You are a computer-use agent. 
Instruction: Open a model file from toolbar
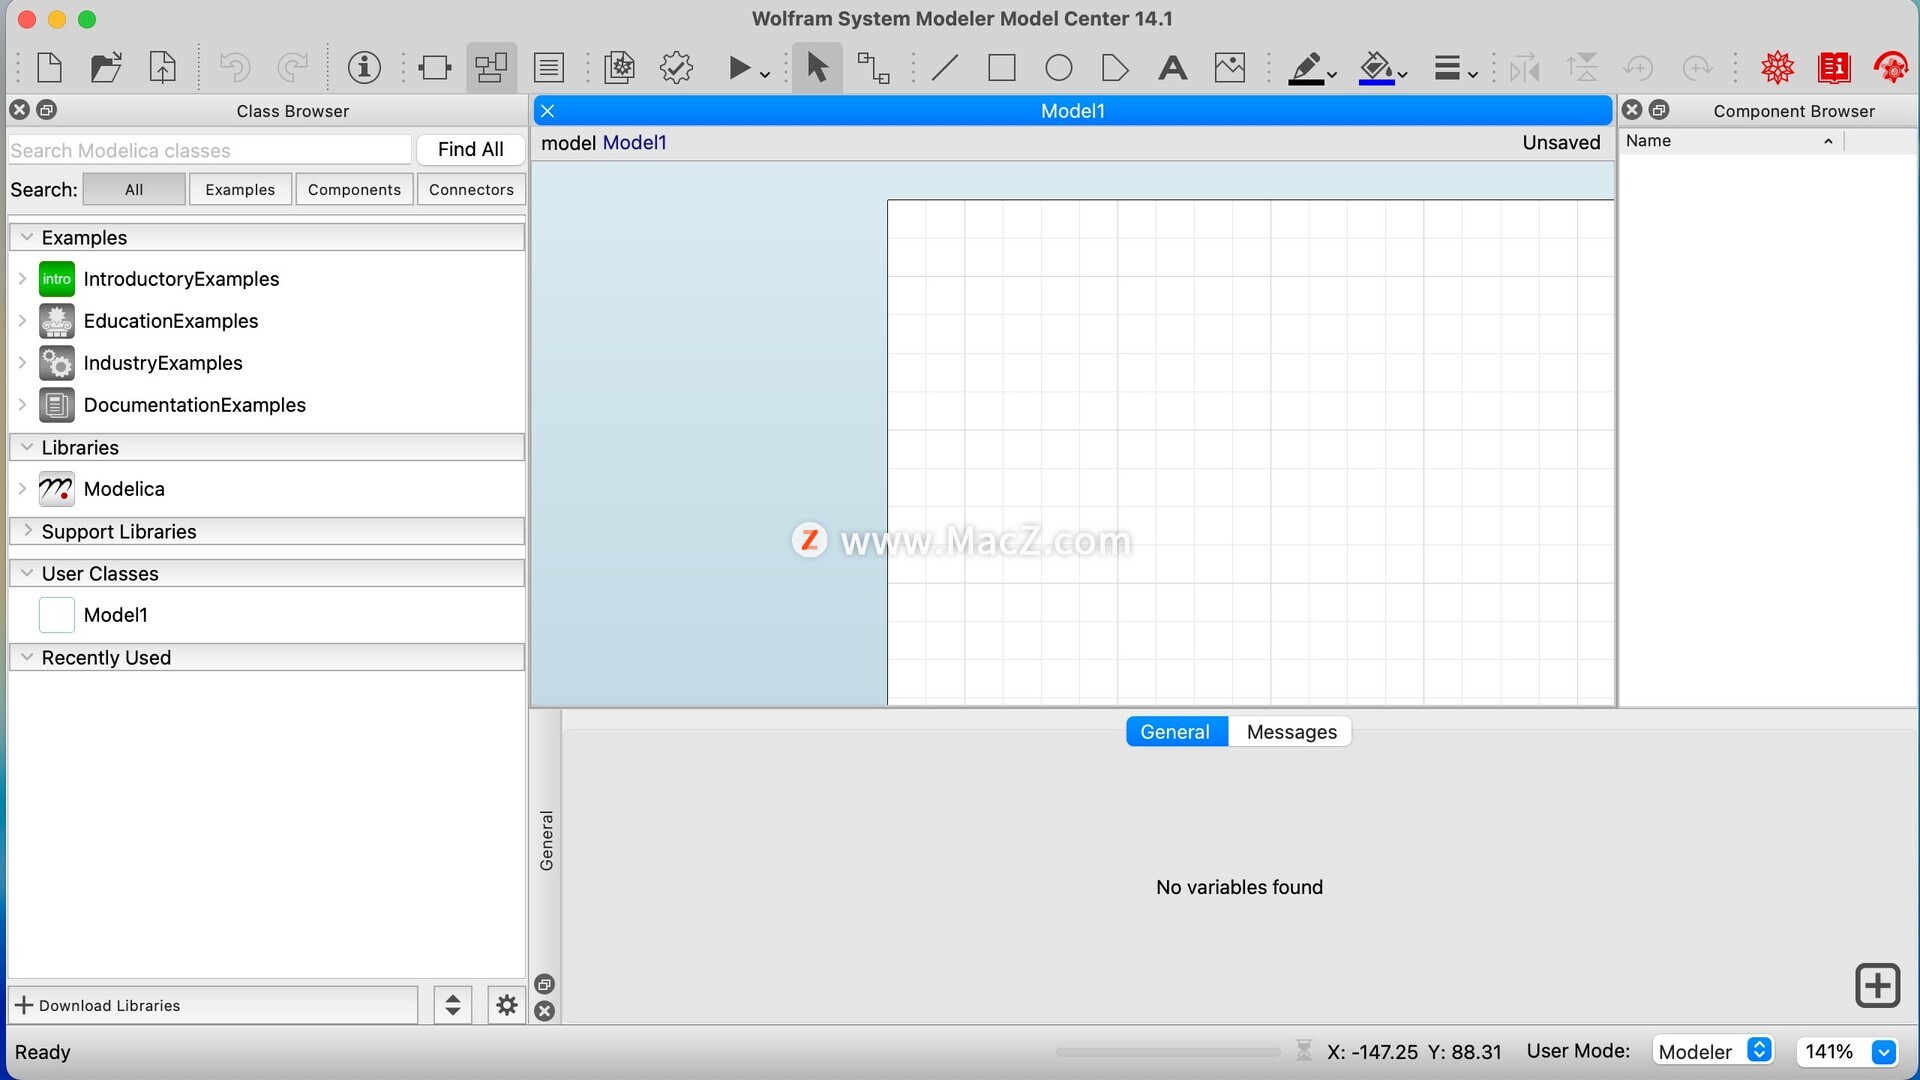point(106,68)
